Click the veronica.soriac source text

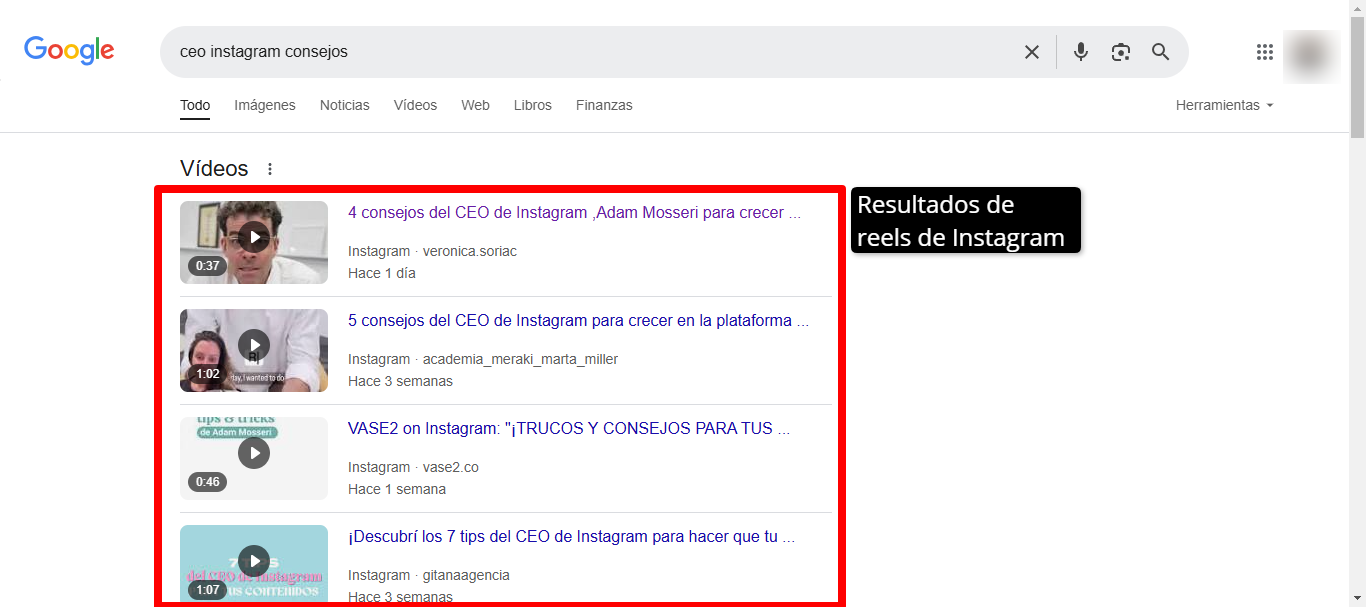click(x=470, y=251)
